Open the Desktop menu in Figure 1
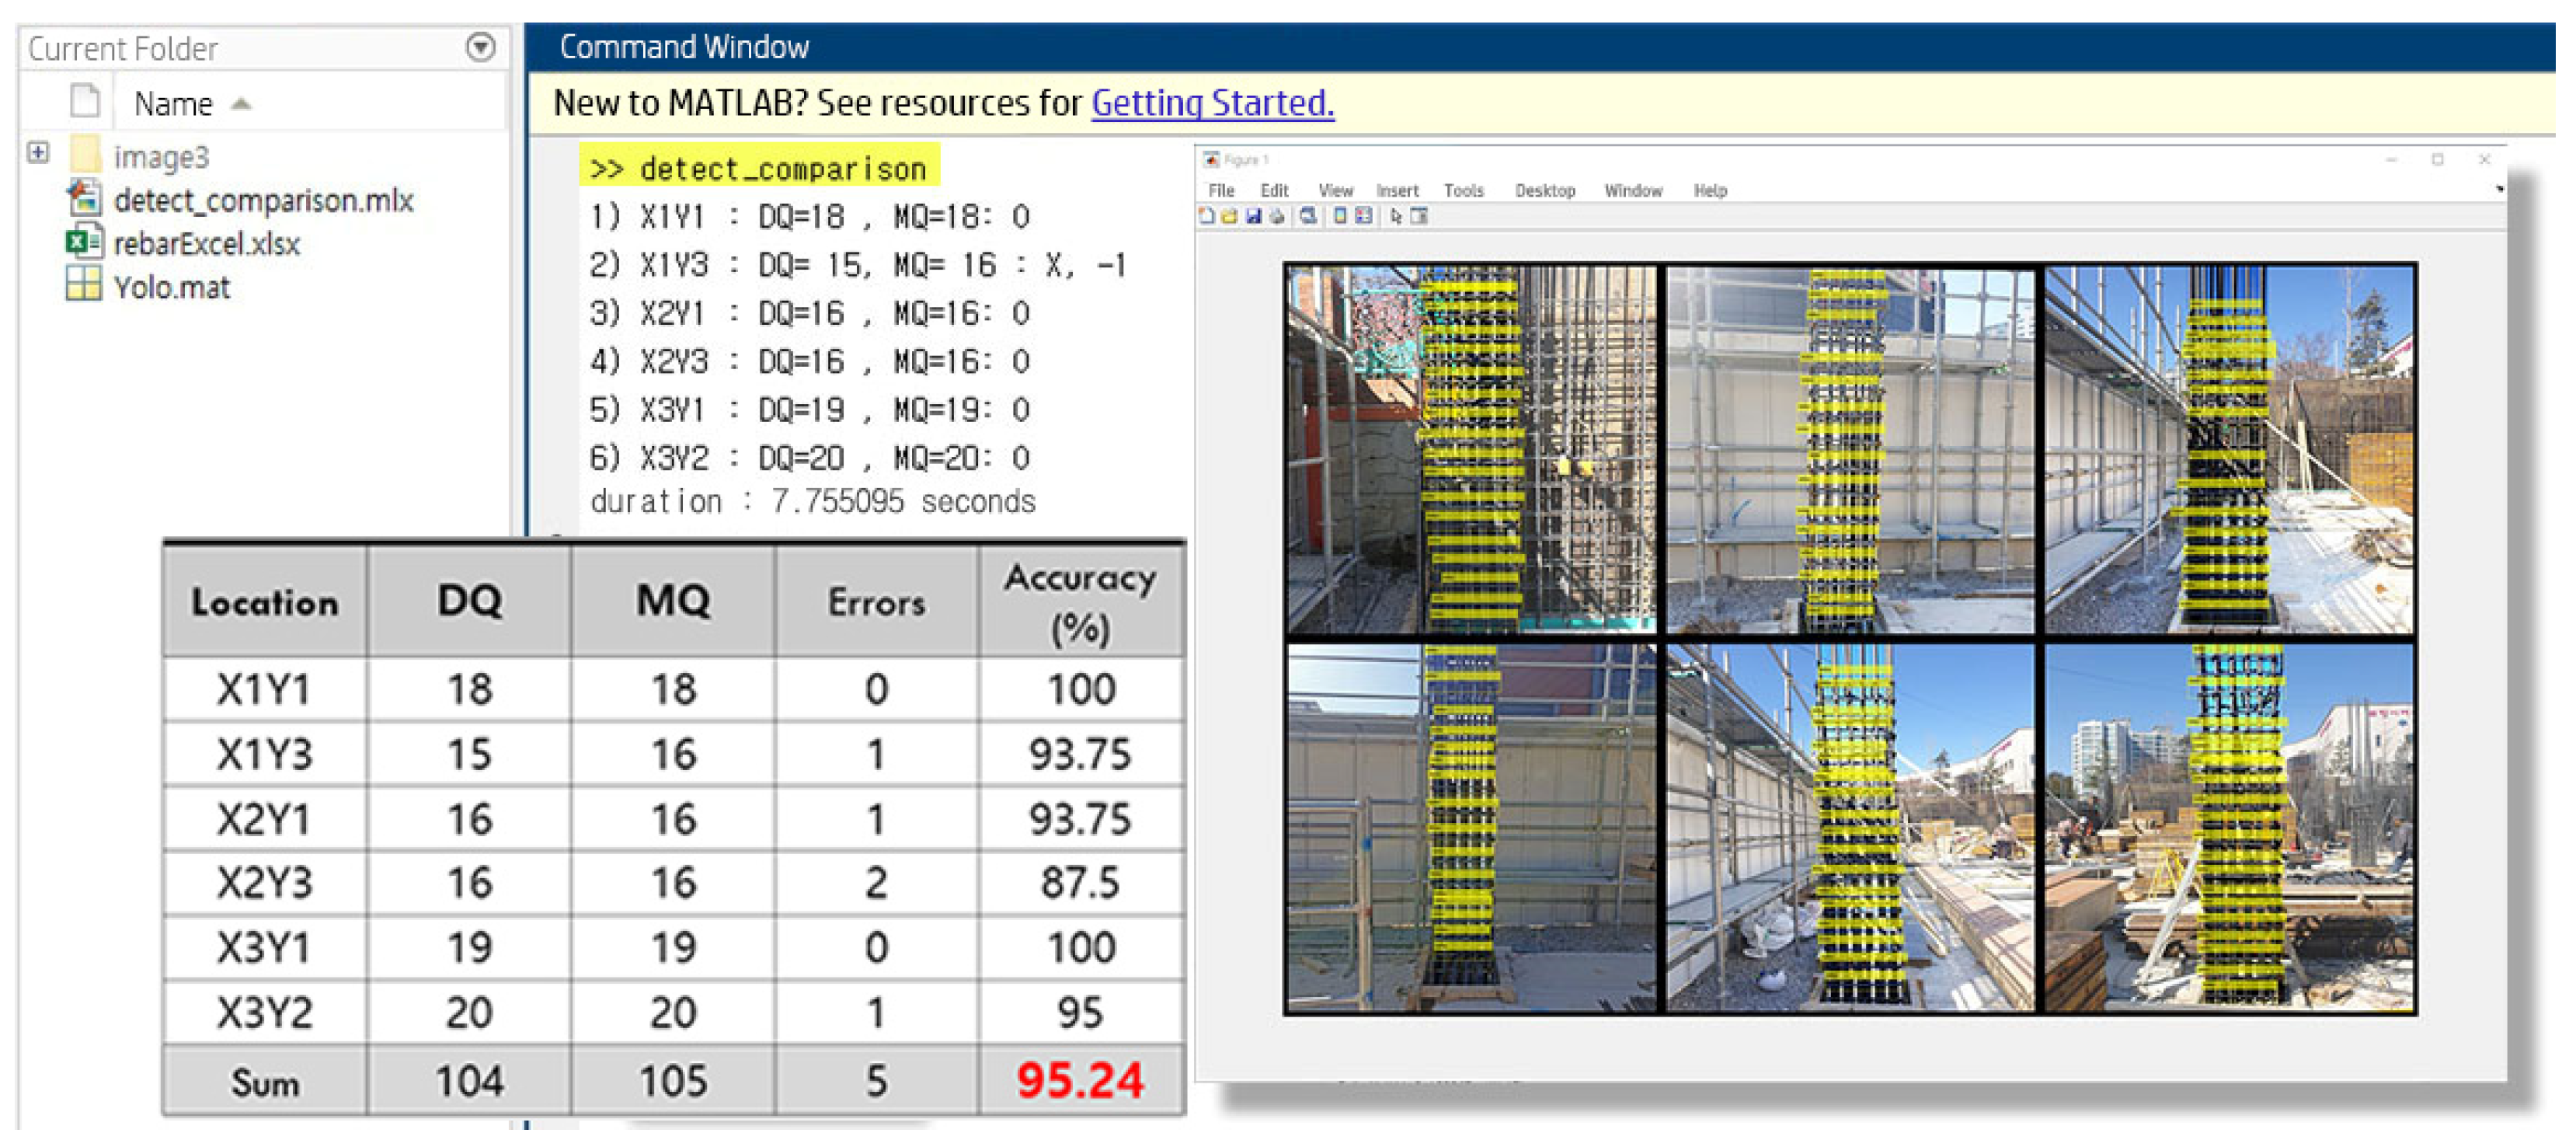Viewport: 2576px width, 1147px height. [x=1544, y=190]
